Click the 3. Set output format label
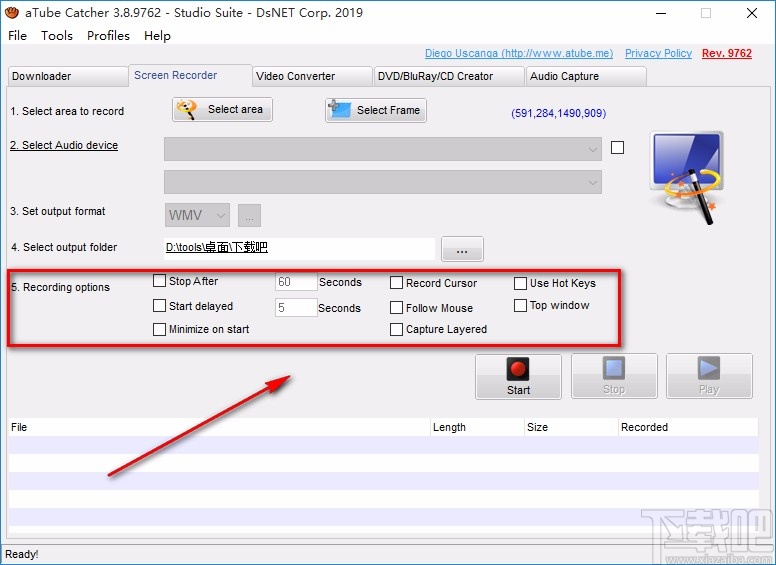 coord(58,211)
